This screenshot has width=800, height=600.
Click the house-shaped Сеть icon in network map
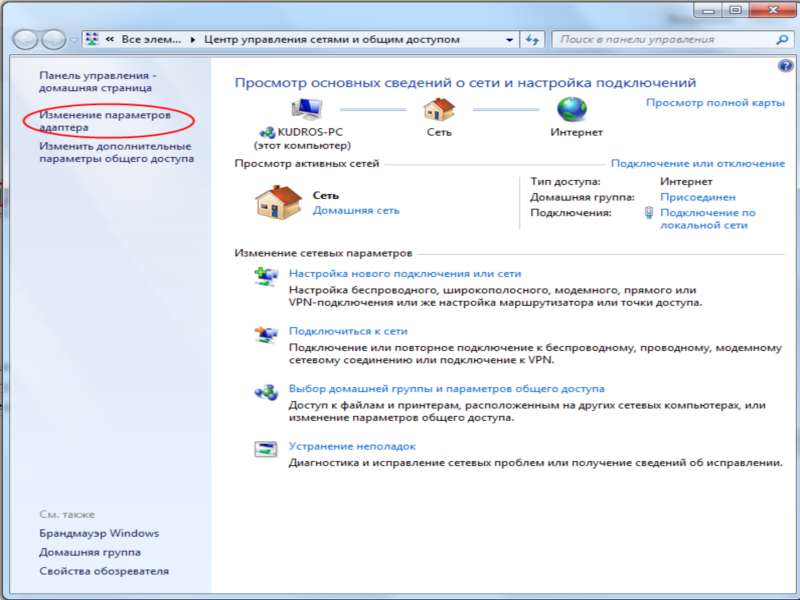438,108
